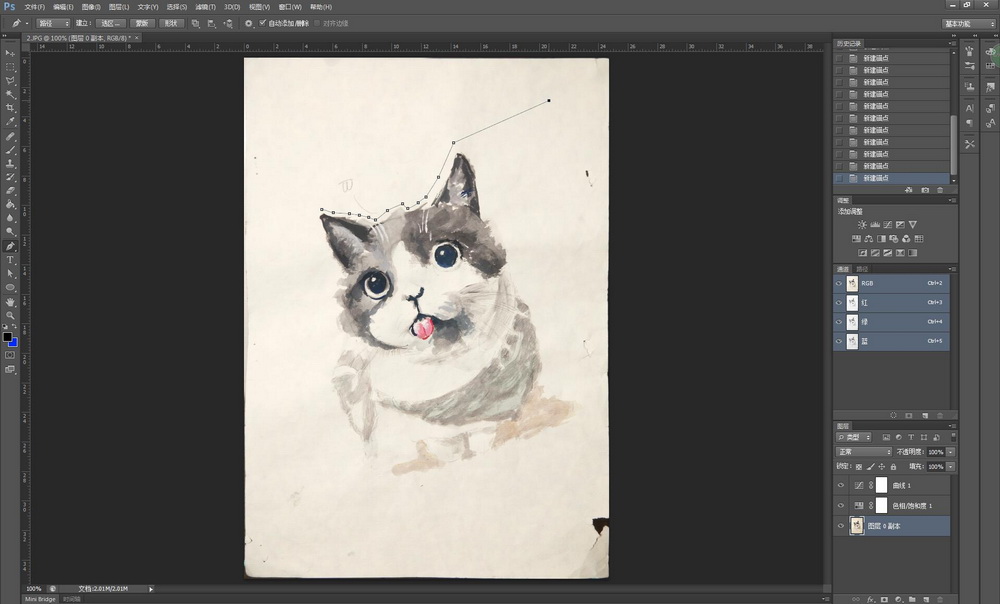Open the workspace switcher dropdown
The image size is (1000, 604).
(969, 24)
